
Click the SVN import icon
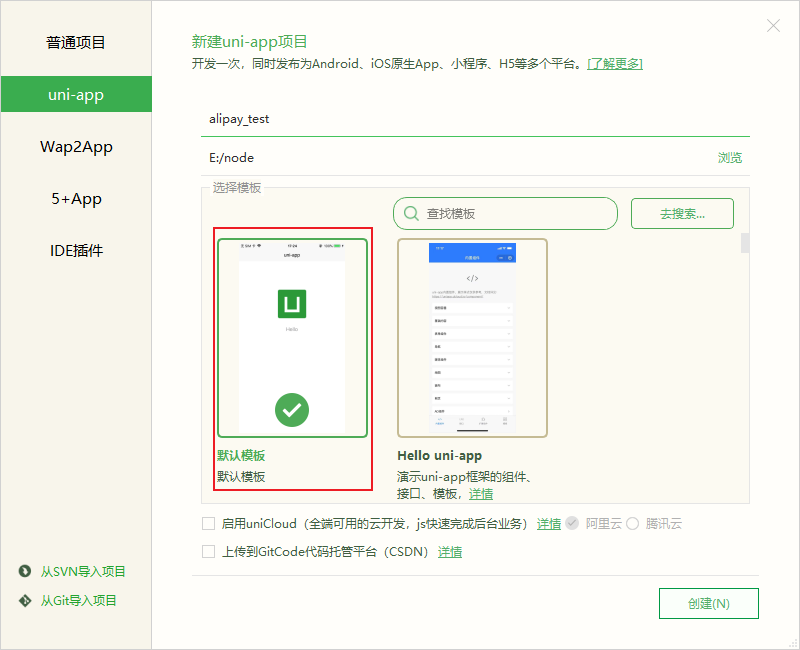tap(24, 571)
